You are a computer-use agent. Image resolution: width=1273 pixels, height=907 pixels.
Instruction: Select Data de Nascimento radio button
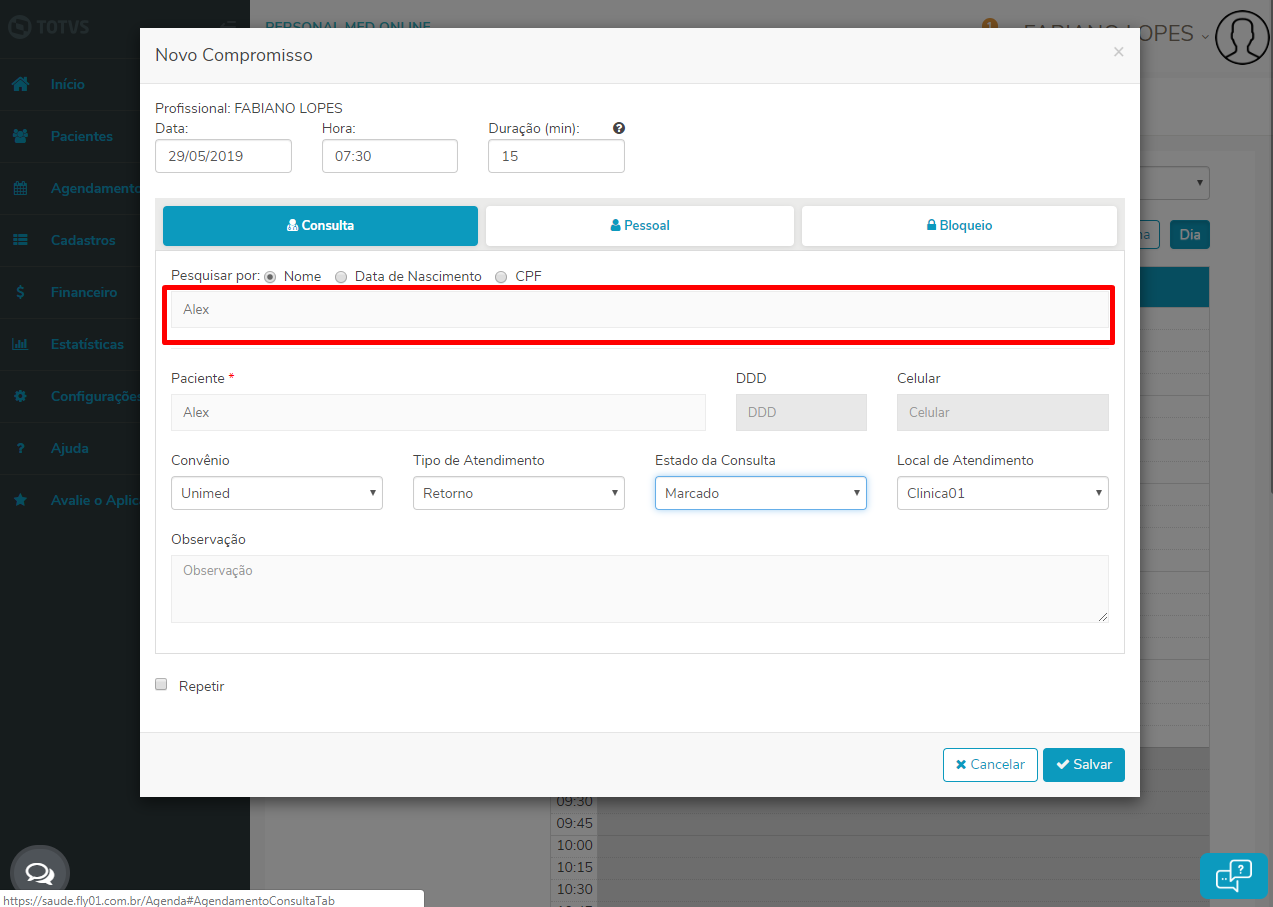[x=341, y=277]
